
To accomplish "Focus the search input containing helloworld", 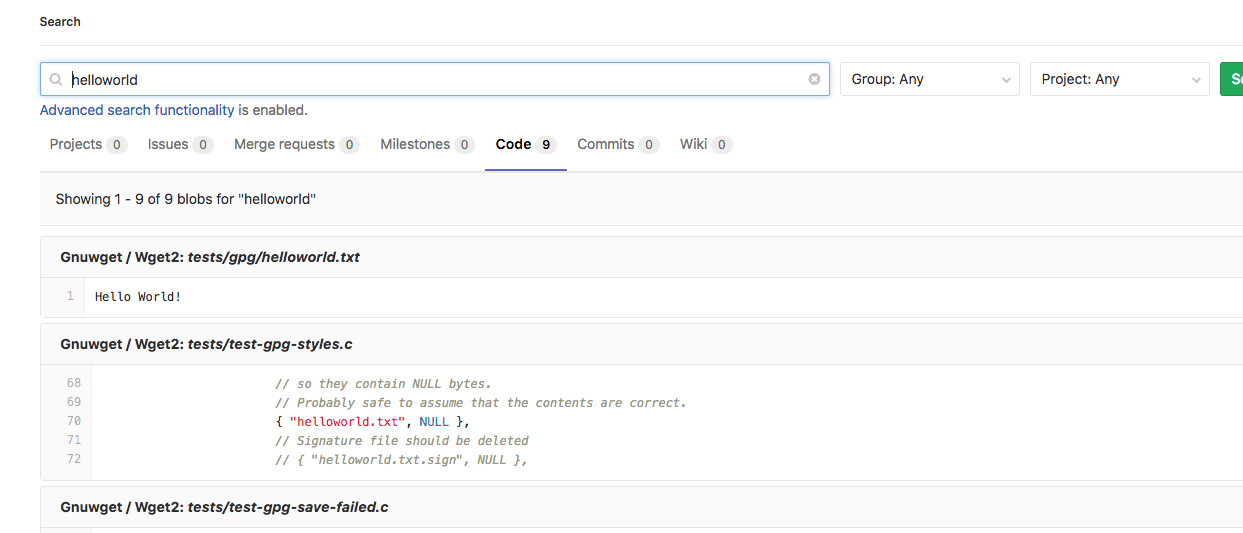I will point(435,79).
